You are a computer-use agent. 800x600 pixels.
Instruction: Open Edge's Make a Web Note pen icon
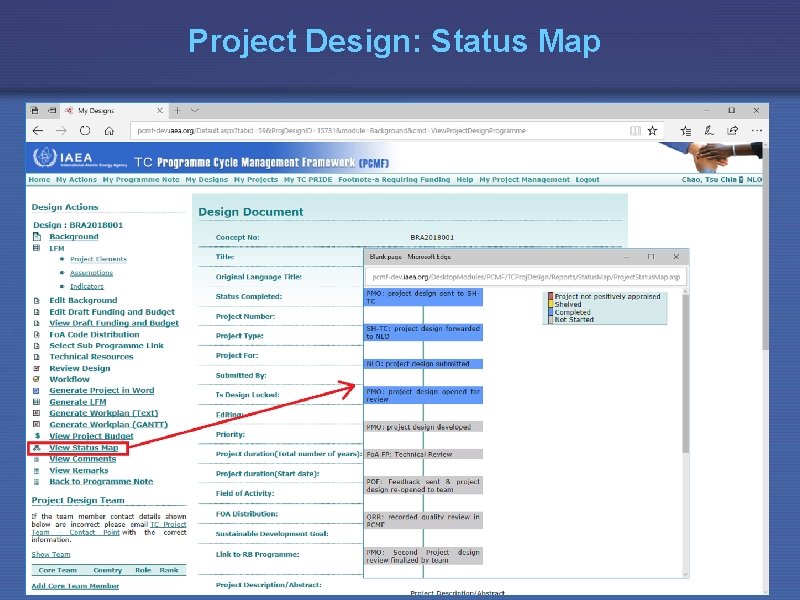710,131
